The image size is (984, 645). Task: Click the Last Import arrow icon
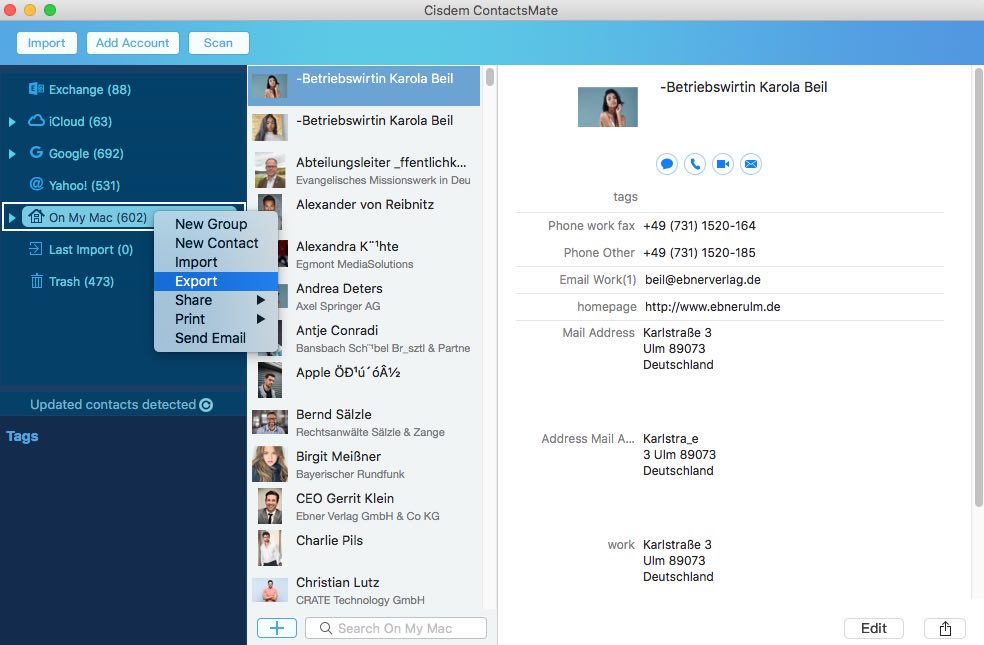36,248
